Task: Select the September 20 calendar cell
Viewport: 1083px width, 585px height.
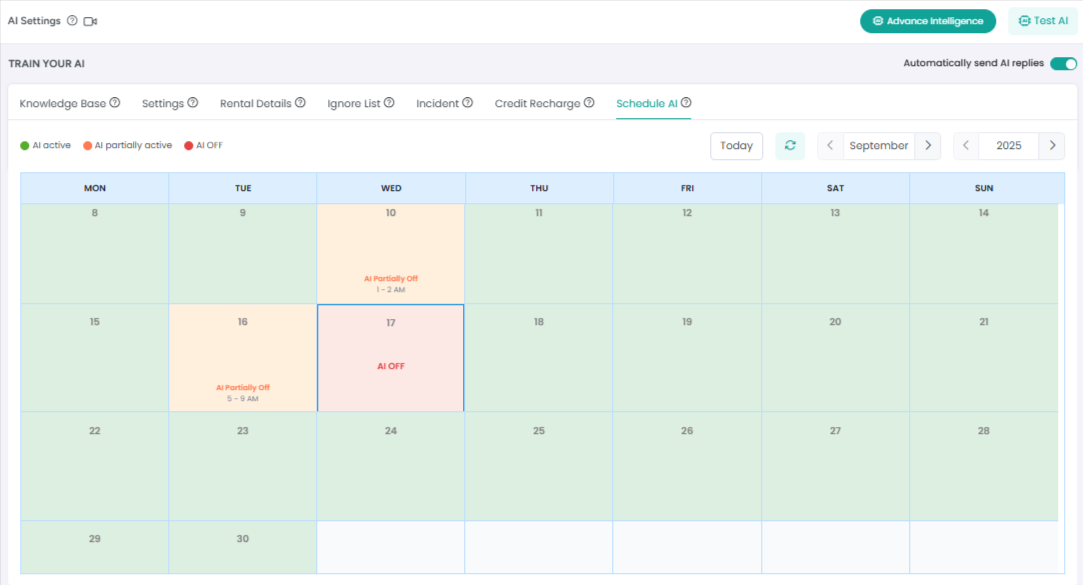Action: tap(835, 358)
